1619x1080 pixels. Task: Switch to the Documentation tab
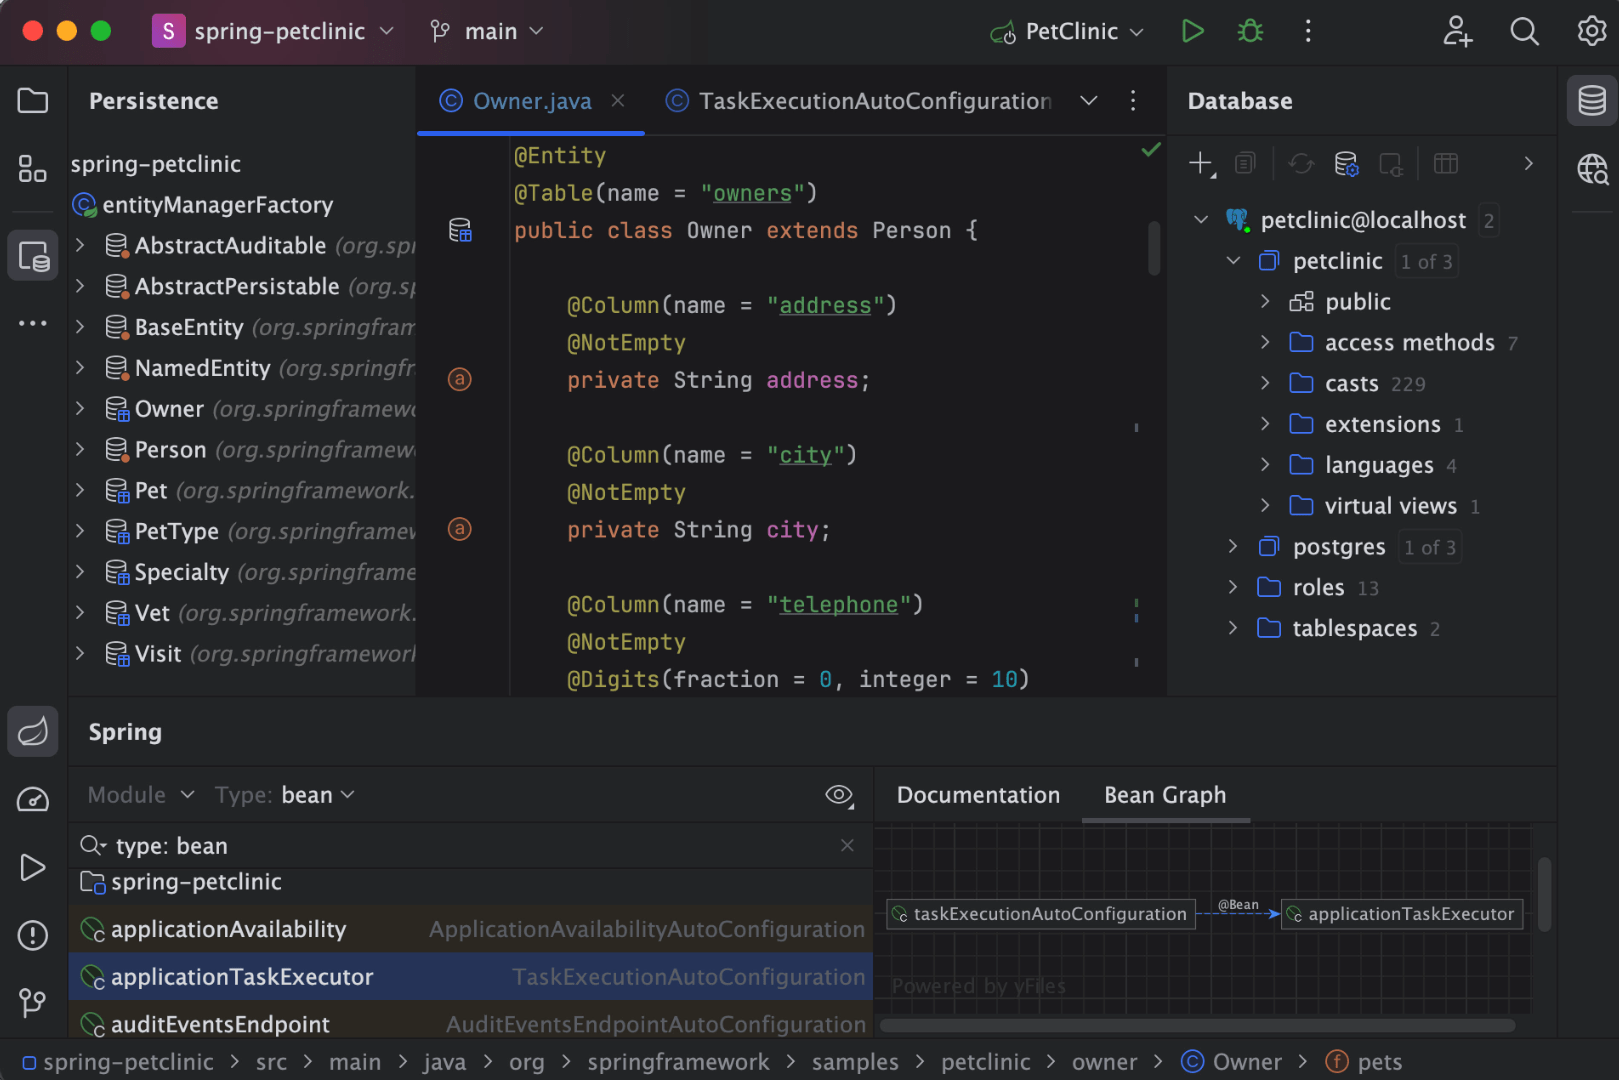click(978, 795)
